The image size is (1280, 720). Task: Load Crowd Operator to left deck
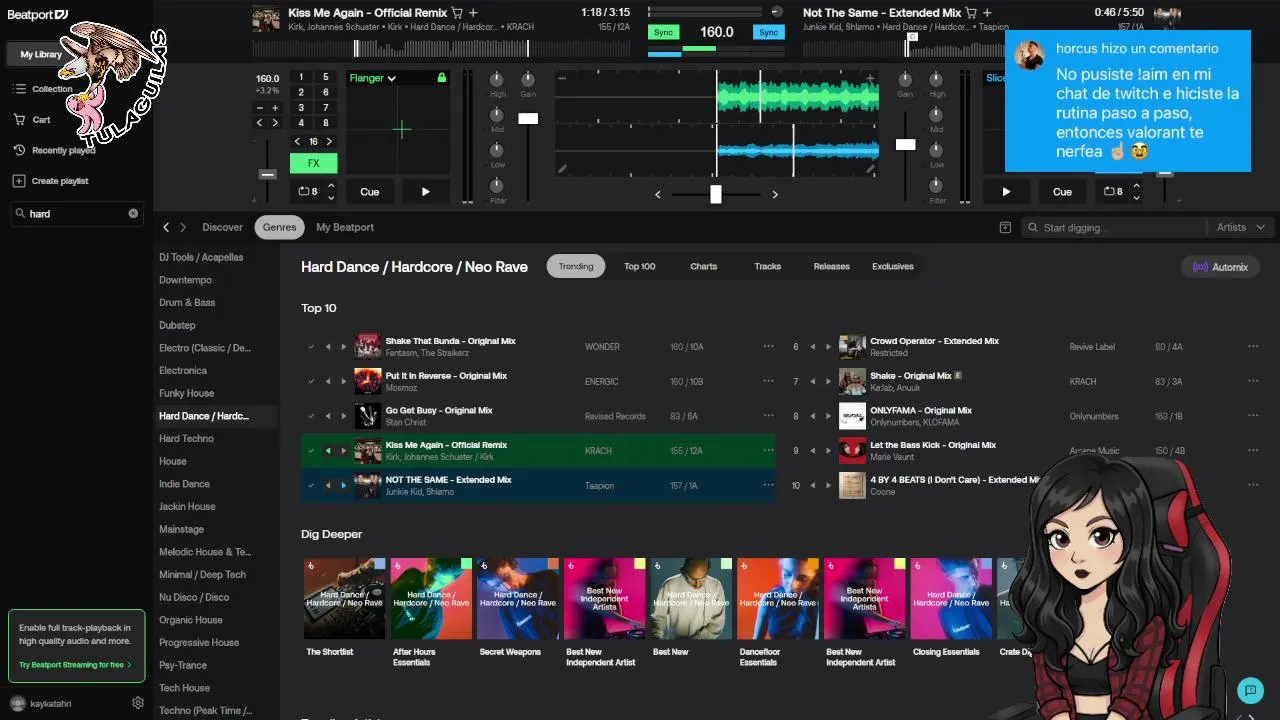tap(812, 347)
